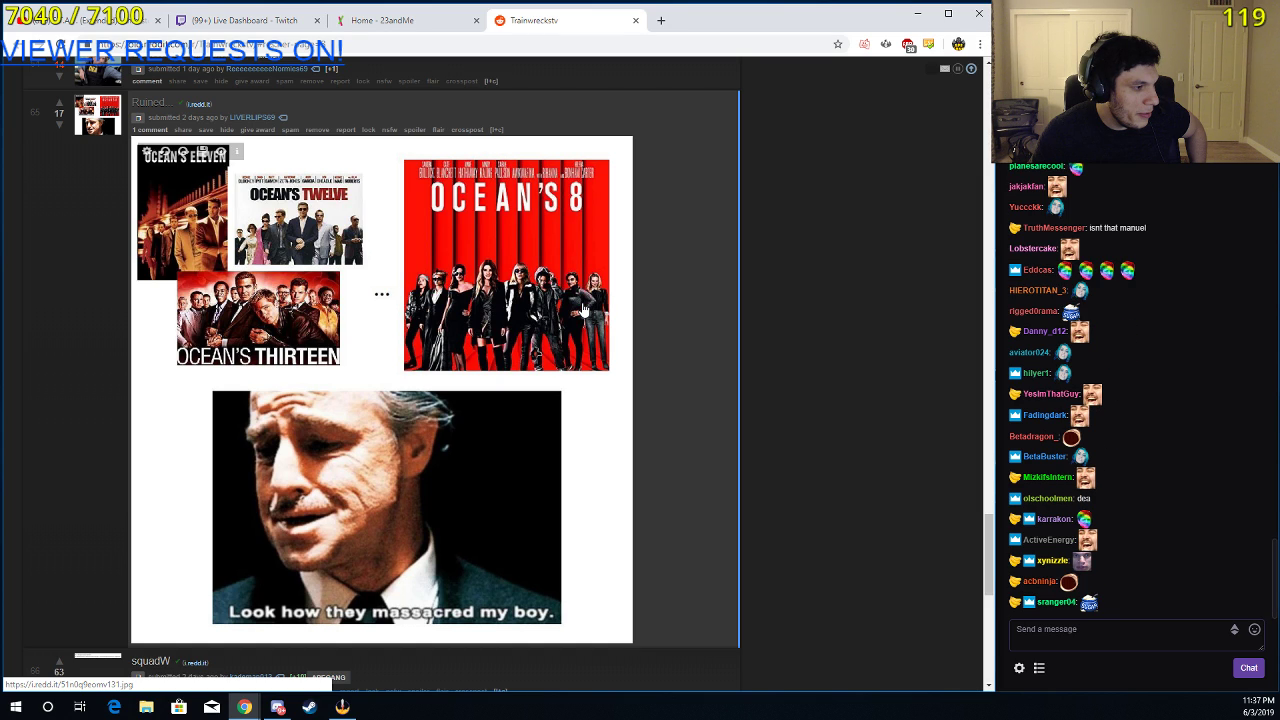Open the Chrome three-dot menu
The height and width of the screenshot is (720, 1280).
point(980,44)
